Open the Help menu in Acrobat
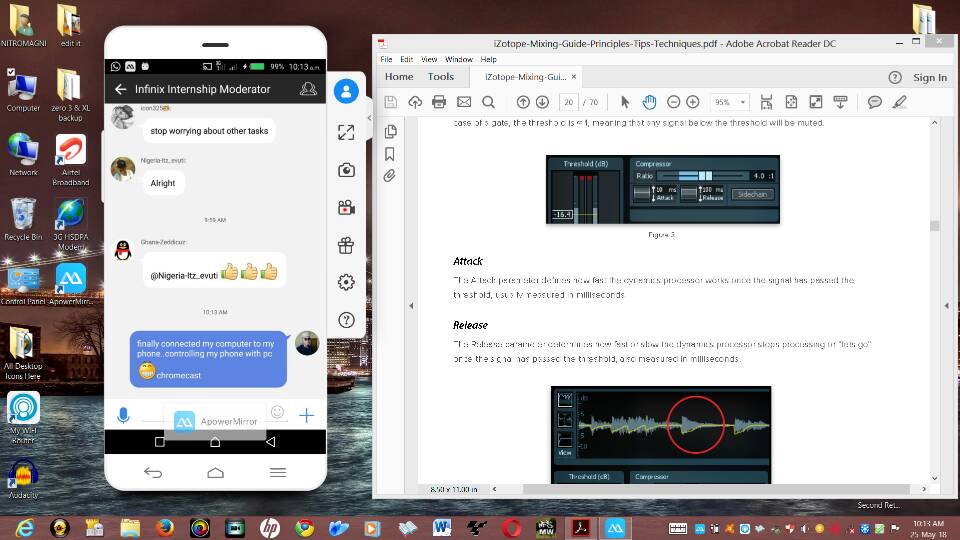The height and width of the screenshot is (540, 960). (489, 59)
